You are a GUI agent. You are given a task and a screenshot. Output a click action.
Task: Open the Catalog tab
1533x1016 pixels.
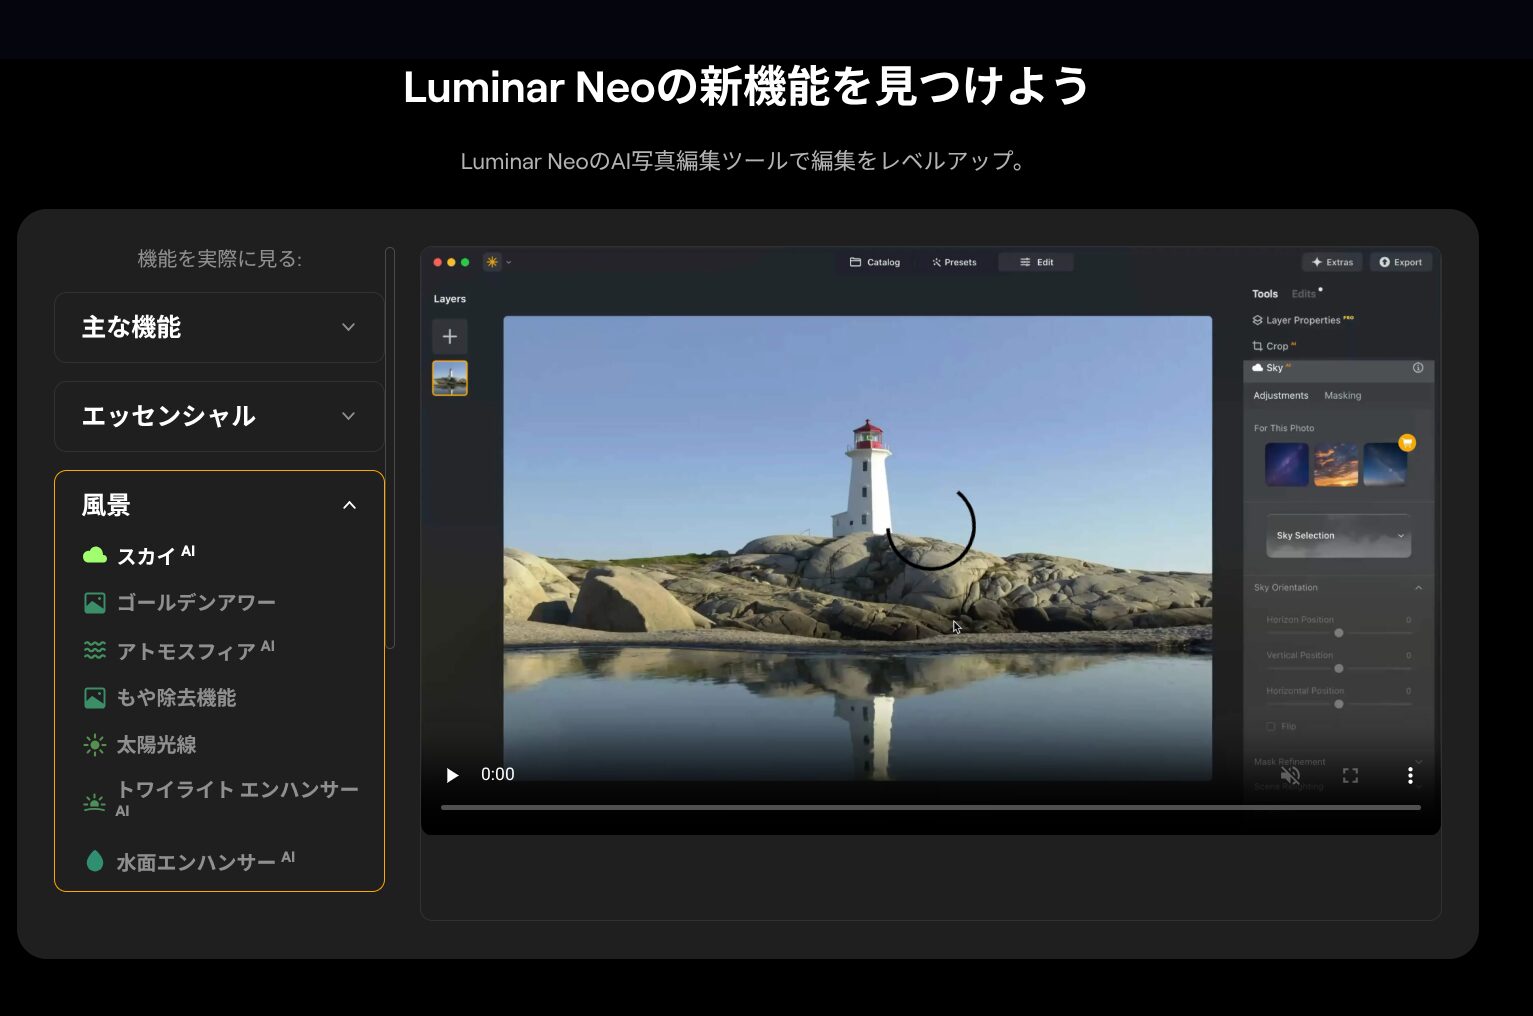875,262
